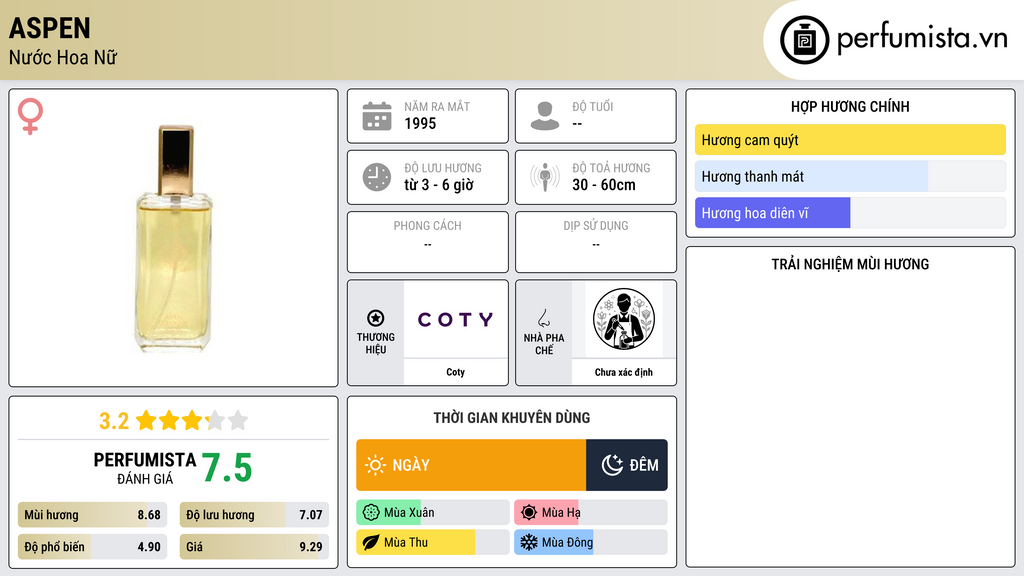Screen dimensions: 1024x576
Task: Click the Hương cam quýt accord bar
Action: click(850, 140)
